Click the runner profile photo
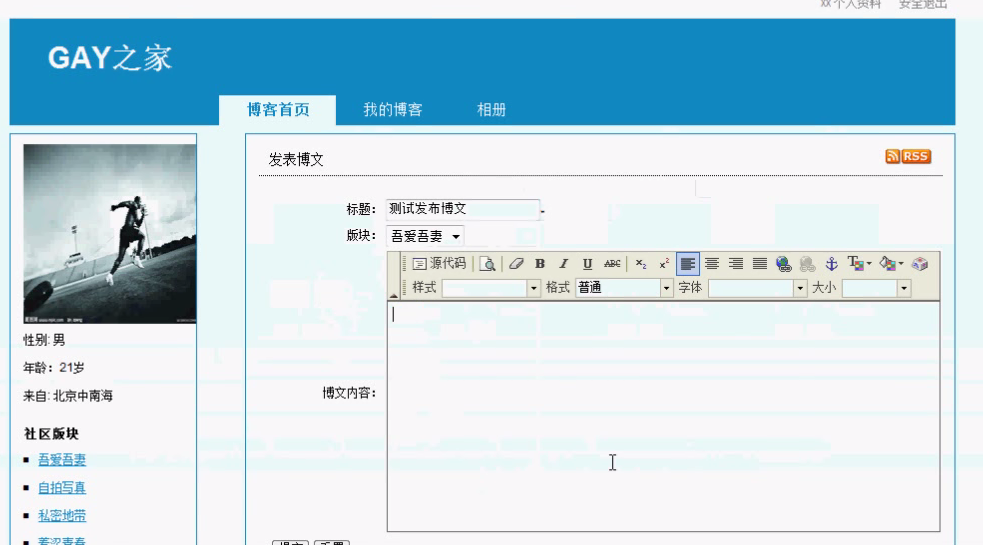Image resolution: width=983 pixels, height=545 pixels. click(x=110, y=234)
